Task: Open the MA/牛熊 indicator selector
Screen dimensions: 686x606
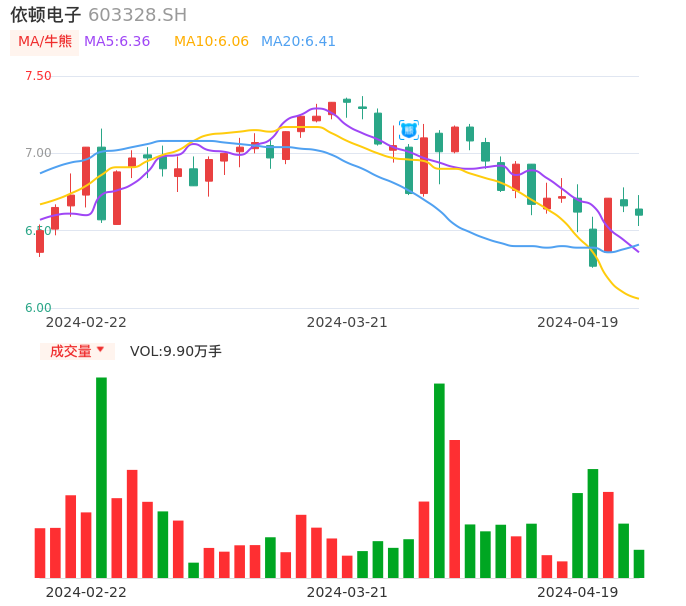Action: (x=45, y=42)
